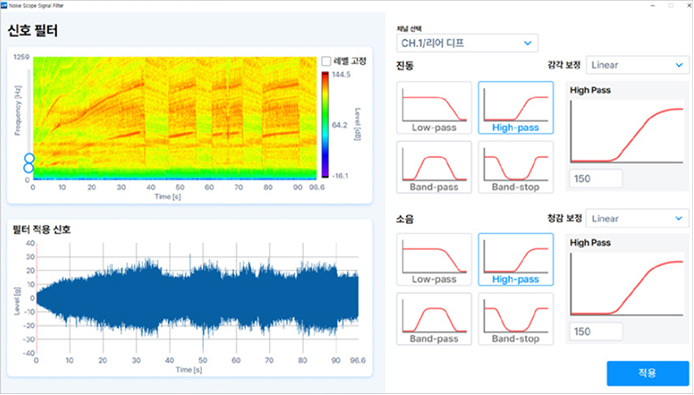The width and height of the screenshot is (694, 395).
Task: Focus the noise cutoff 150 input field
Action: (596, 331)
